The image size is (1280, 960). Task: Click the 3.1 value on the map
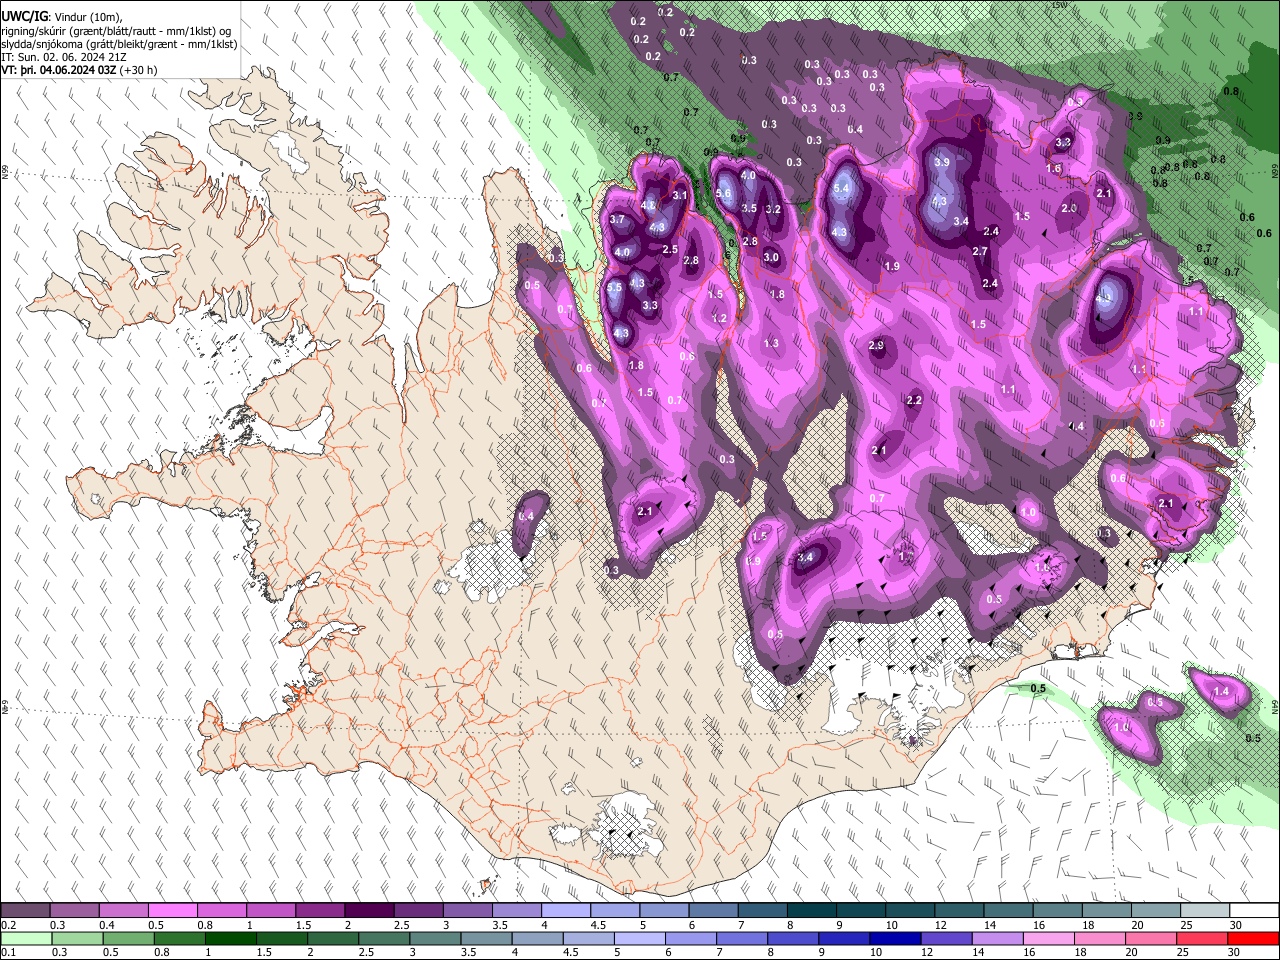[x=680, y=196]
